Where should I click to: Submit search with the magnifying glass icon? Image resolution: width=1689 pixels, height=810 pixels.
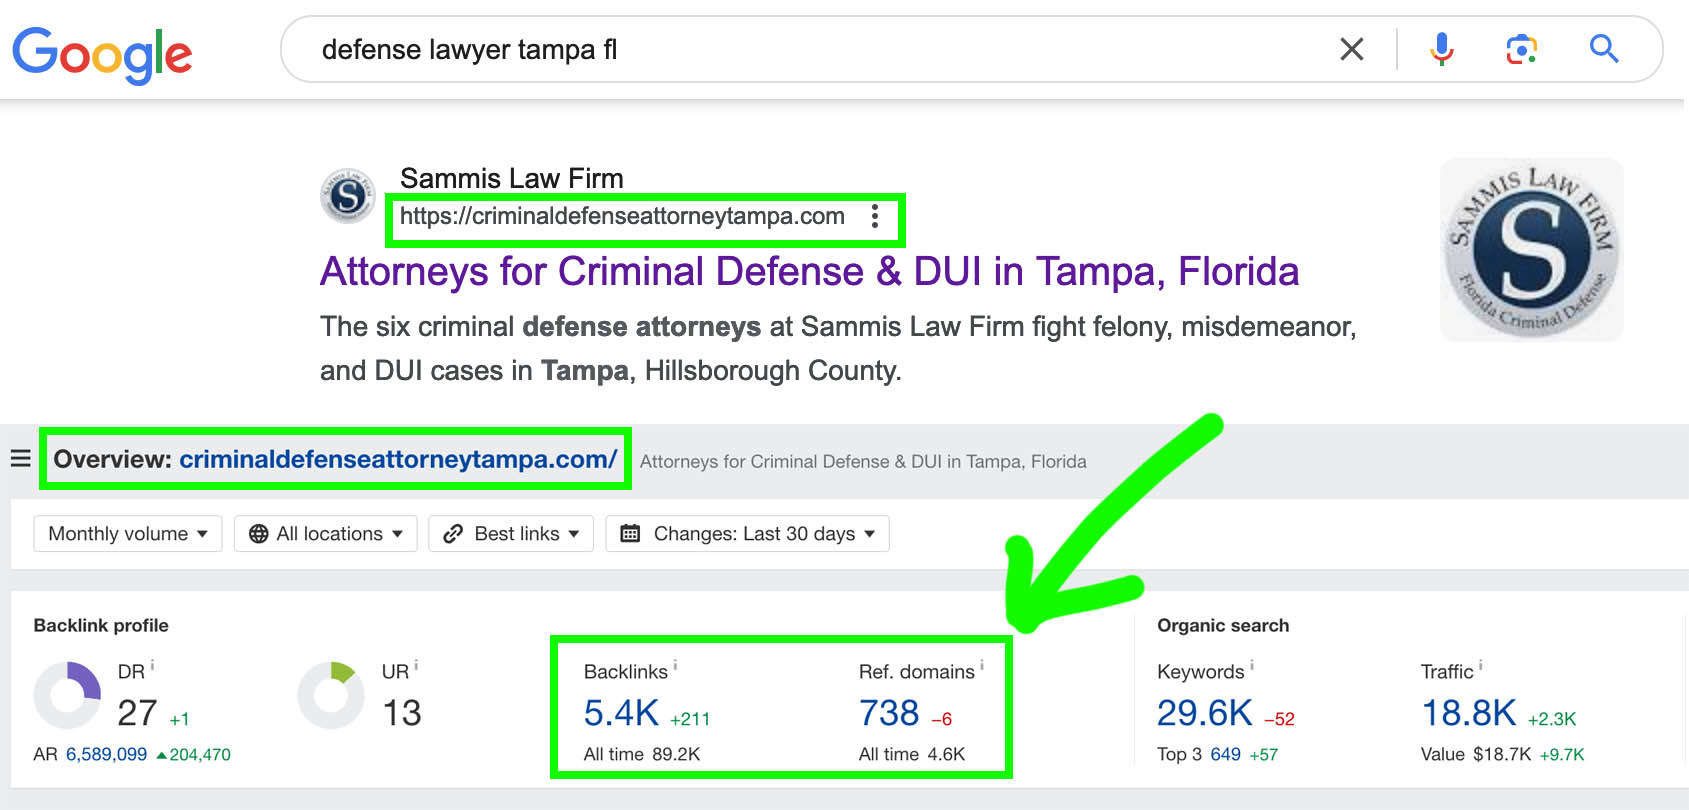[1604, 48]
